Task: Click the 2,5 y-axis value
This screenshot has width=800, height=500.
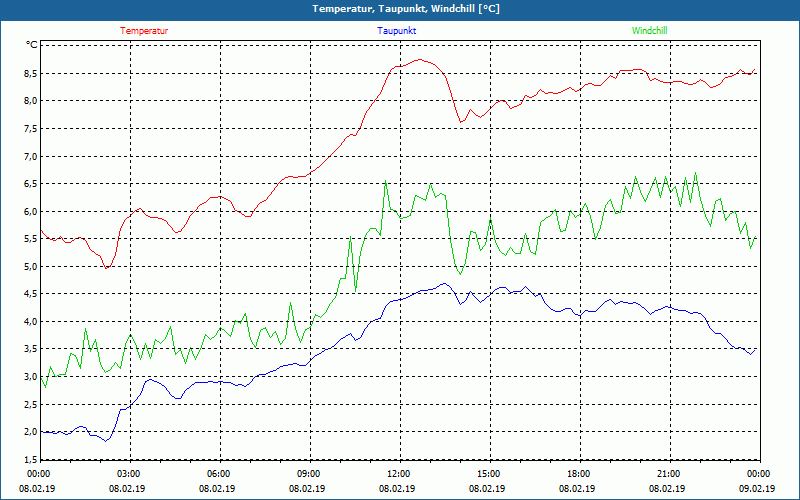Action: point(31,405)
